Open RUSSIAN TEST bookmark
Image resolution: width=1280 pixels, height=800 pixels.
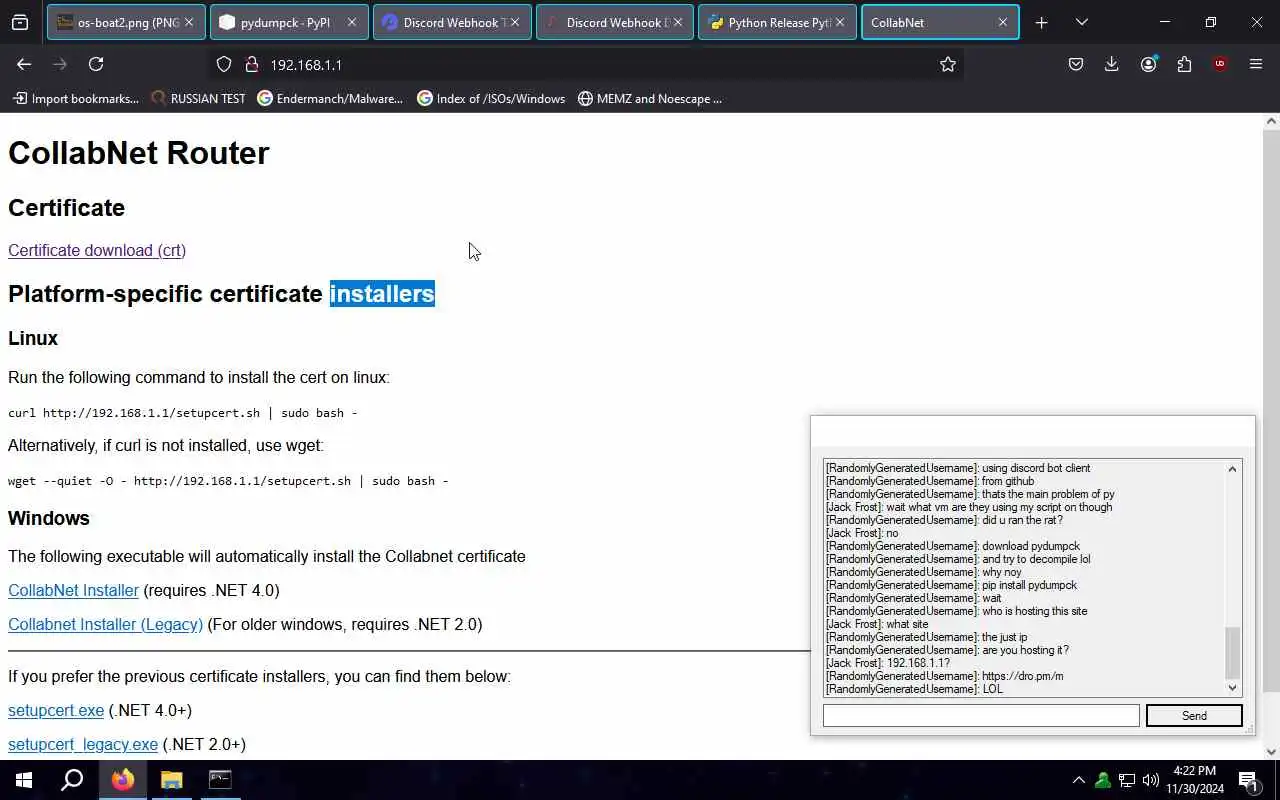pos(198,98)
